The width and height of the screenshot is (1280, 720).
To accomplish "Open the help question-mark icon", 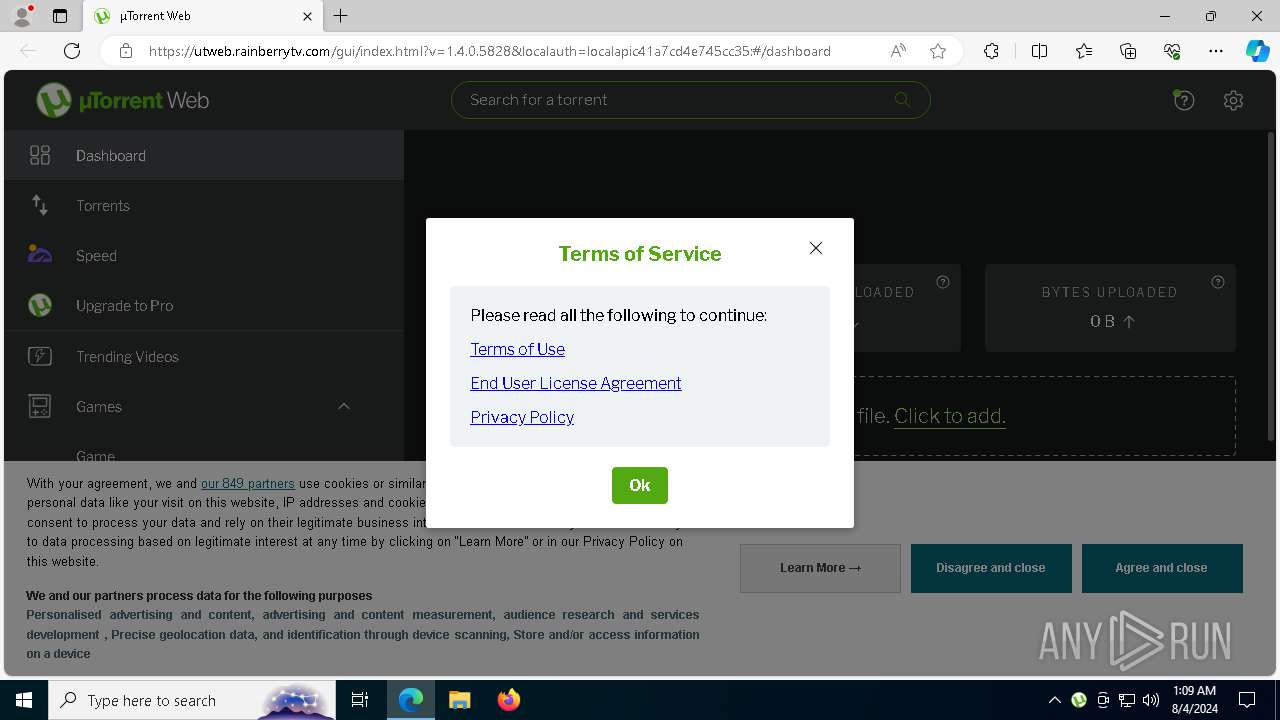I will [1184, 100].
